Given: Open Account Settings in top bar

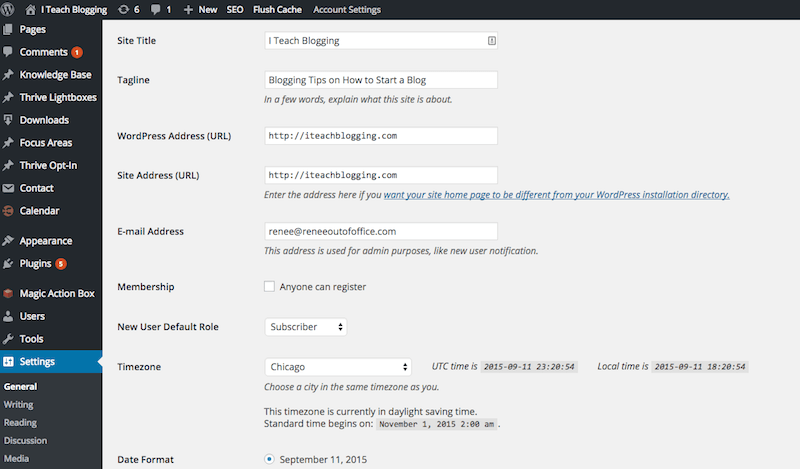Looking at the screenshot, I should [x=346, y=9].
